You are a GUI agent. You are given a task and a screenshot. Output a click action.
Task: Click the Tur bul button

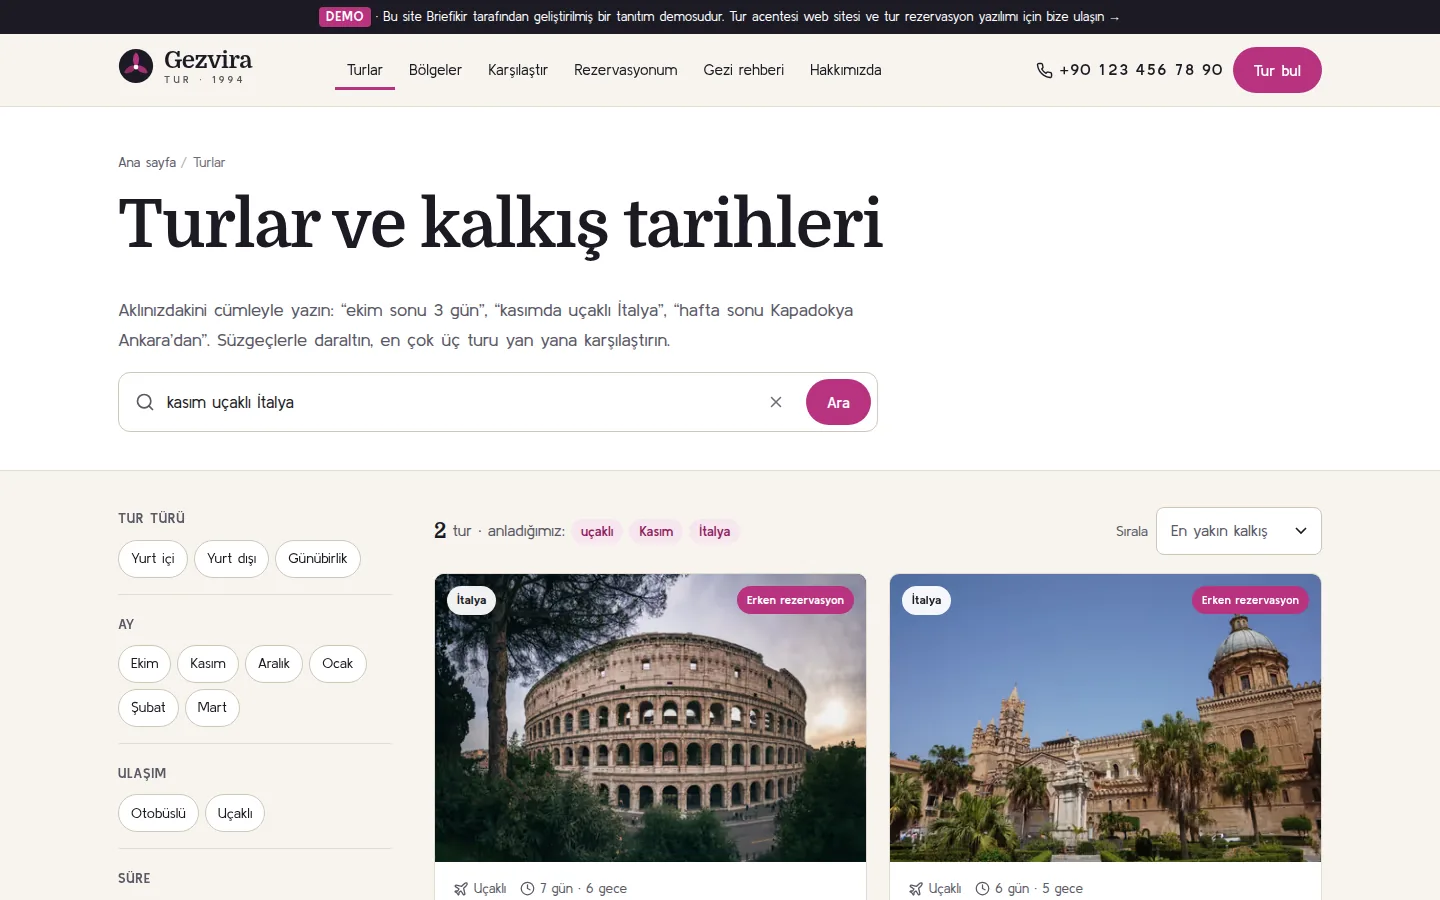click(x=1277, y=70)
